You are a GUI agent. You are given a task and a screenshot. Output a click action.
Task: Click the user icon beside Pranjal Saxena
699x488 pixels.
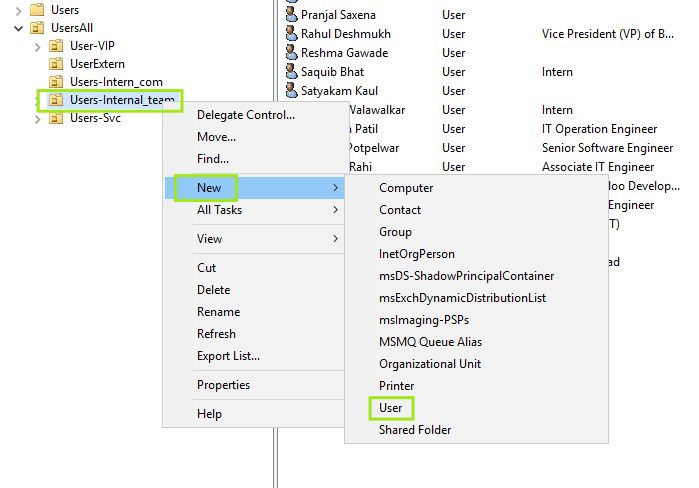(x=291, y=16)
